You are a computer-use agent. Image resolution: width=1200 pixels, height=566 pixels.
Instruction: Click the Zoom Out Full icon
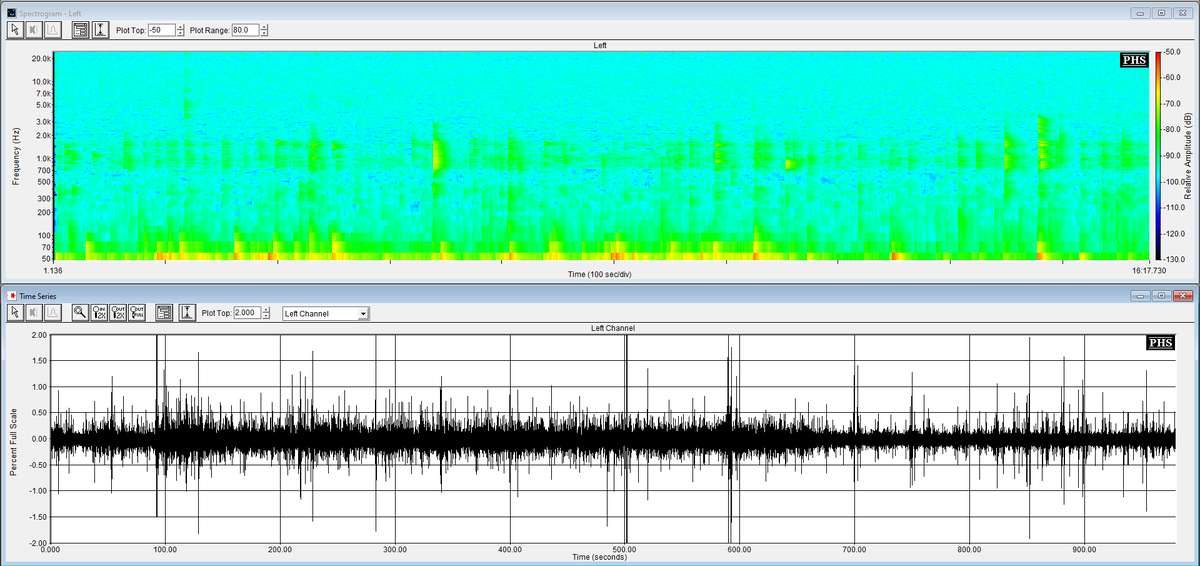tap(138, 313)
